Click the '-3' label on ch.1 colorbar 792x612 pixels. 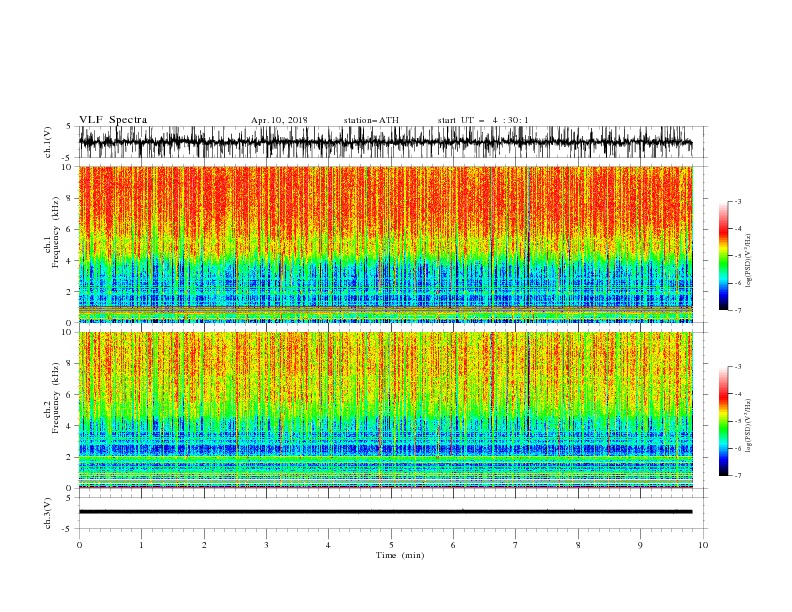[x=737, y=201]
